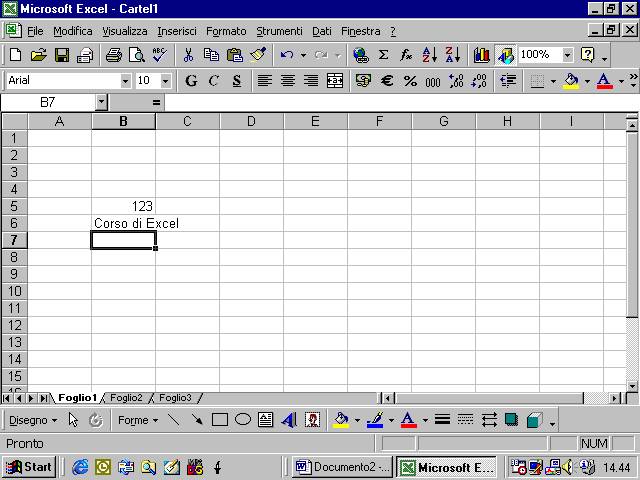Screen dimensions: 640x480
Task: Open Print Preview magnifier icon
Action: 137,55
